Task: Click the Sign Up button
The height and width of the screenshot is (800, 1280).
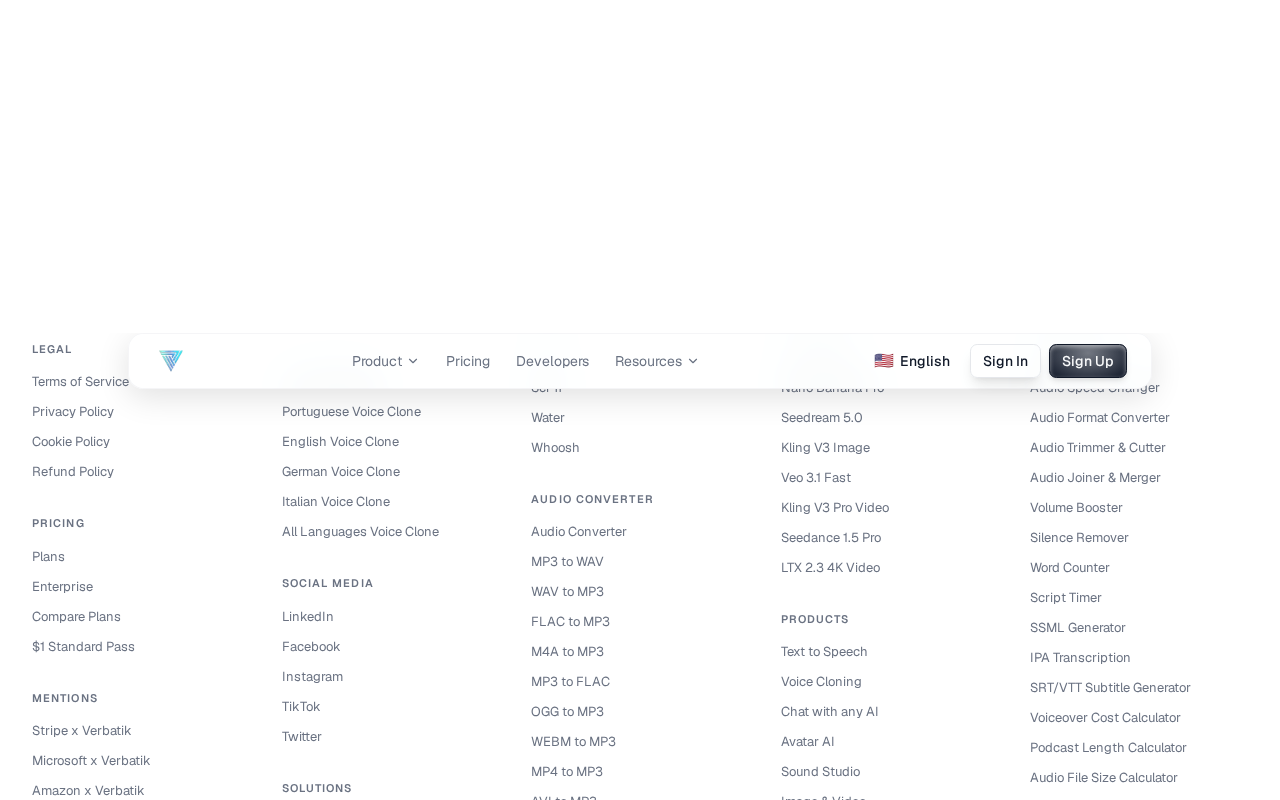Action: (x=1088, y=361)
